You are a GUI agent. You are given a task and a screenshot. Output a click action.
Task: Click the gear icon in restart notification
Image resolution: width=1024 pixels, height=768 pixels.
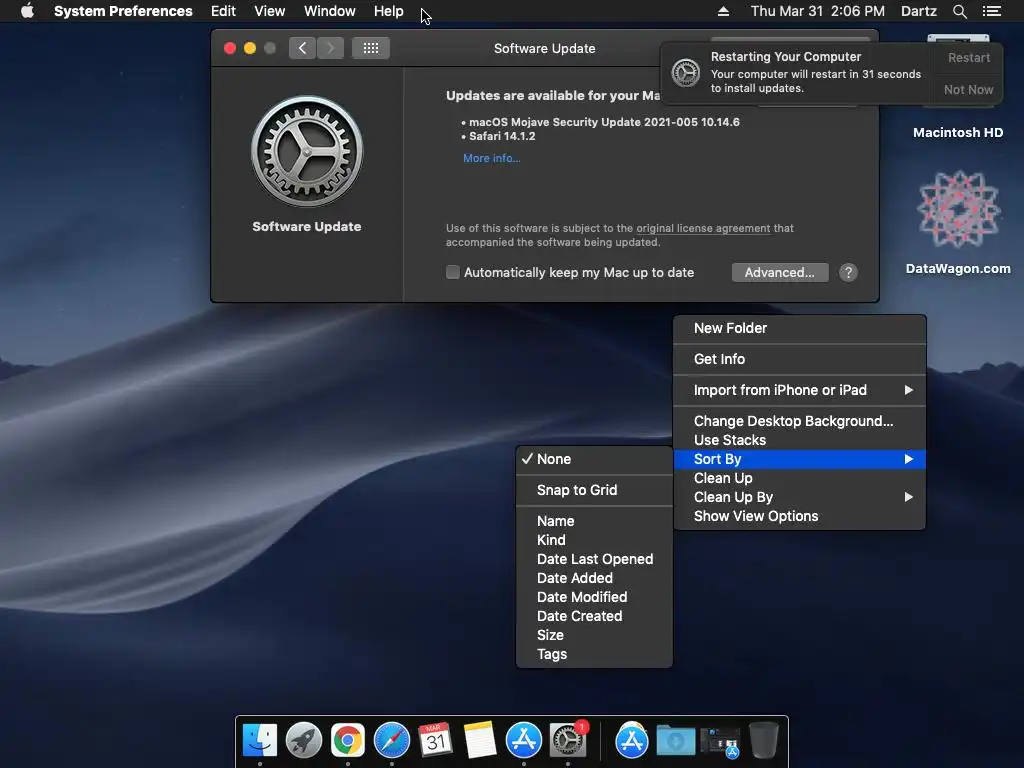tap(686, 72)
